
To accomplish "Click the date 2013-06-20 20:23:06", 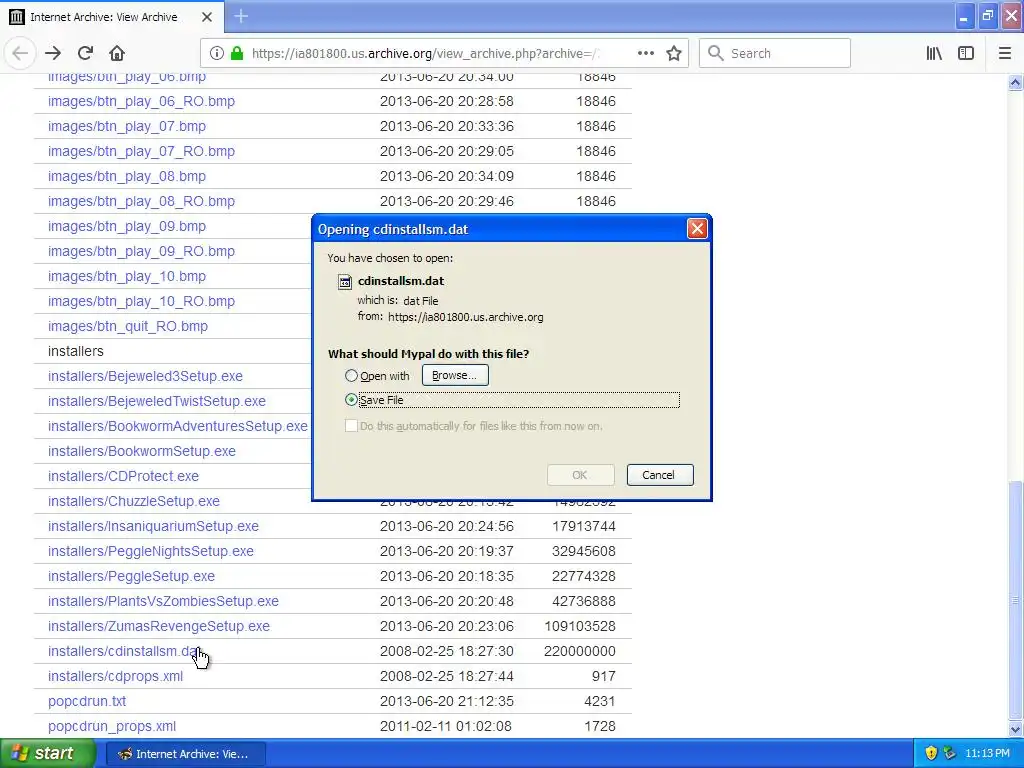I will pos(447,626).
